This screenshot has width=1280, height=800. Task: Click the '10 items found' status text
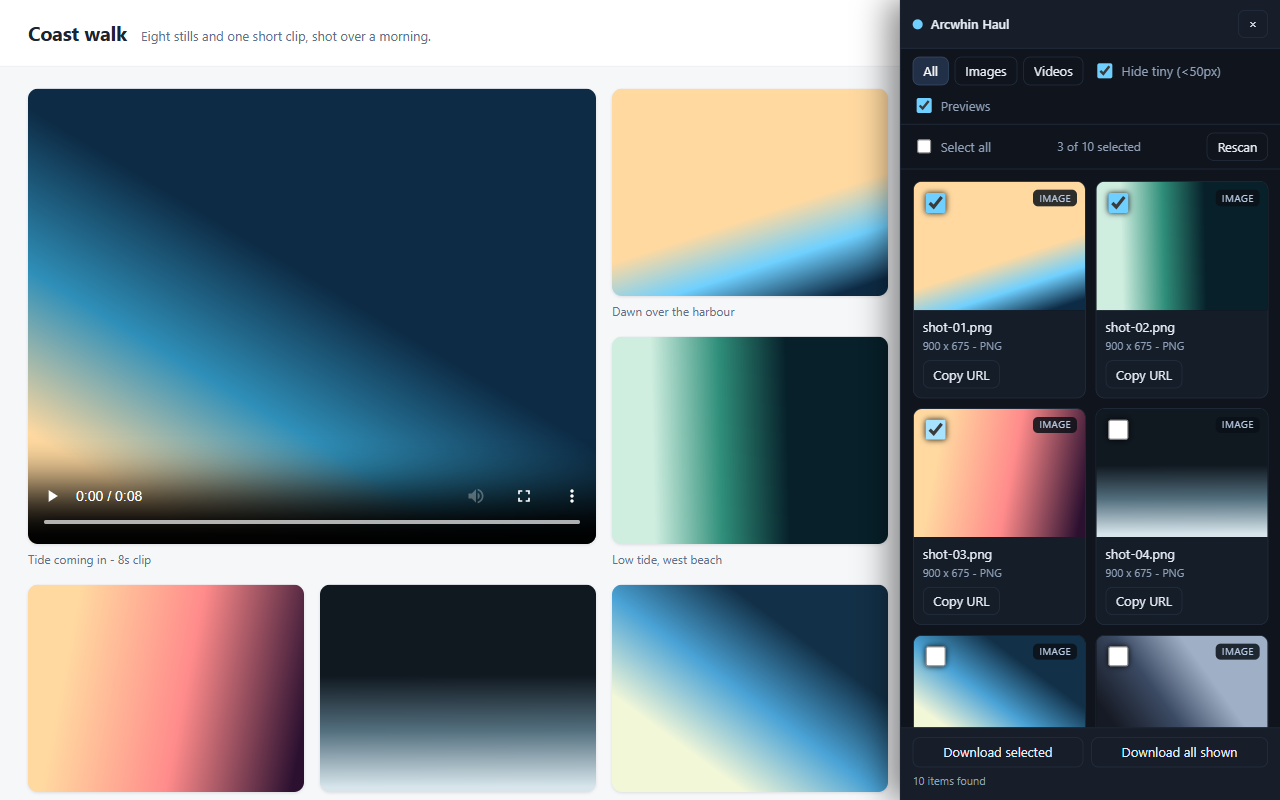949,781
